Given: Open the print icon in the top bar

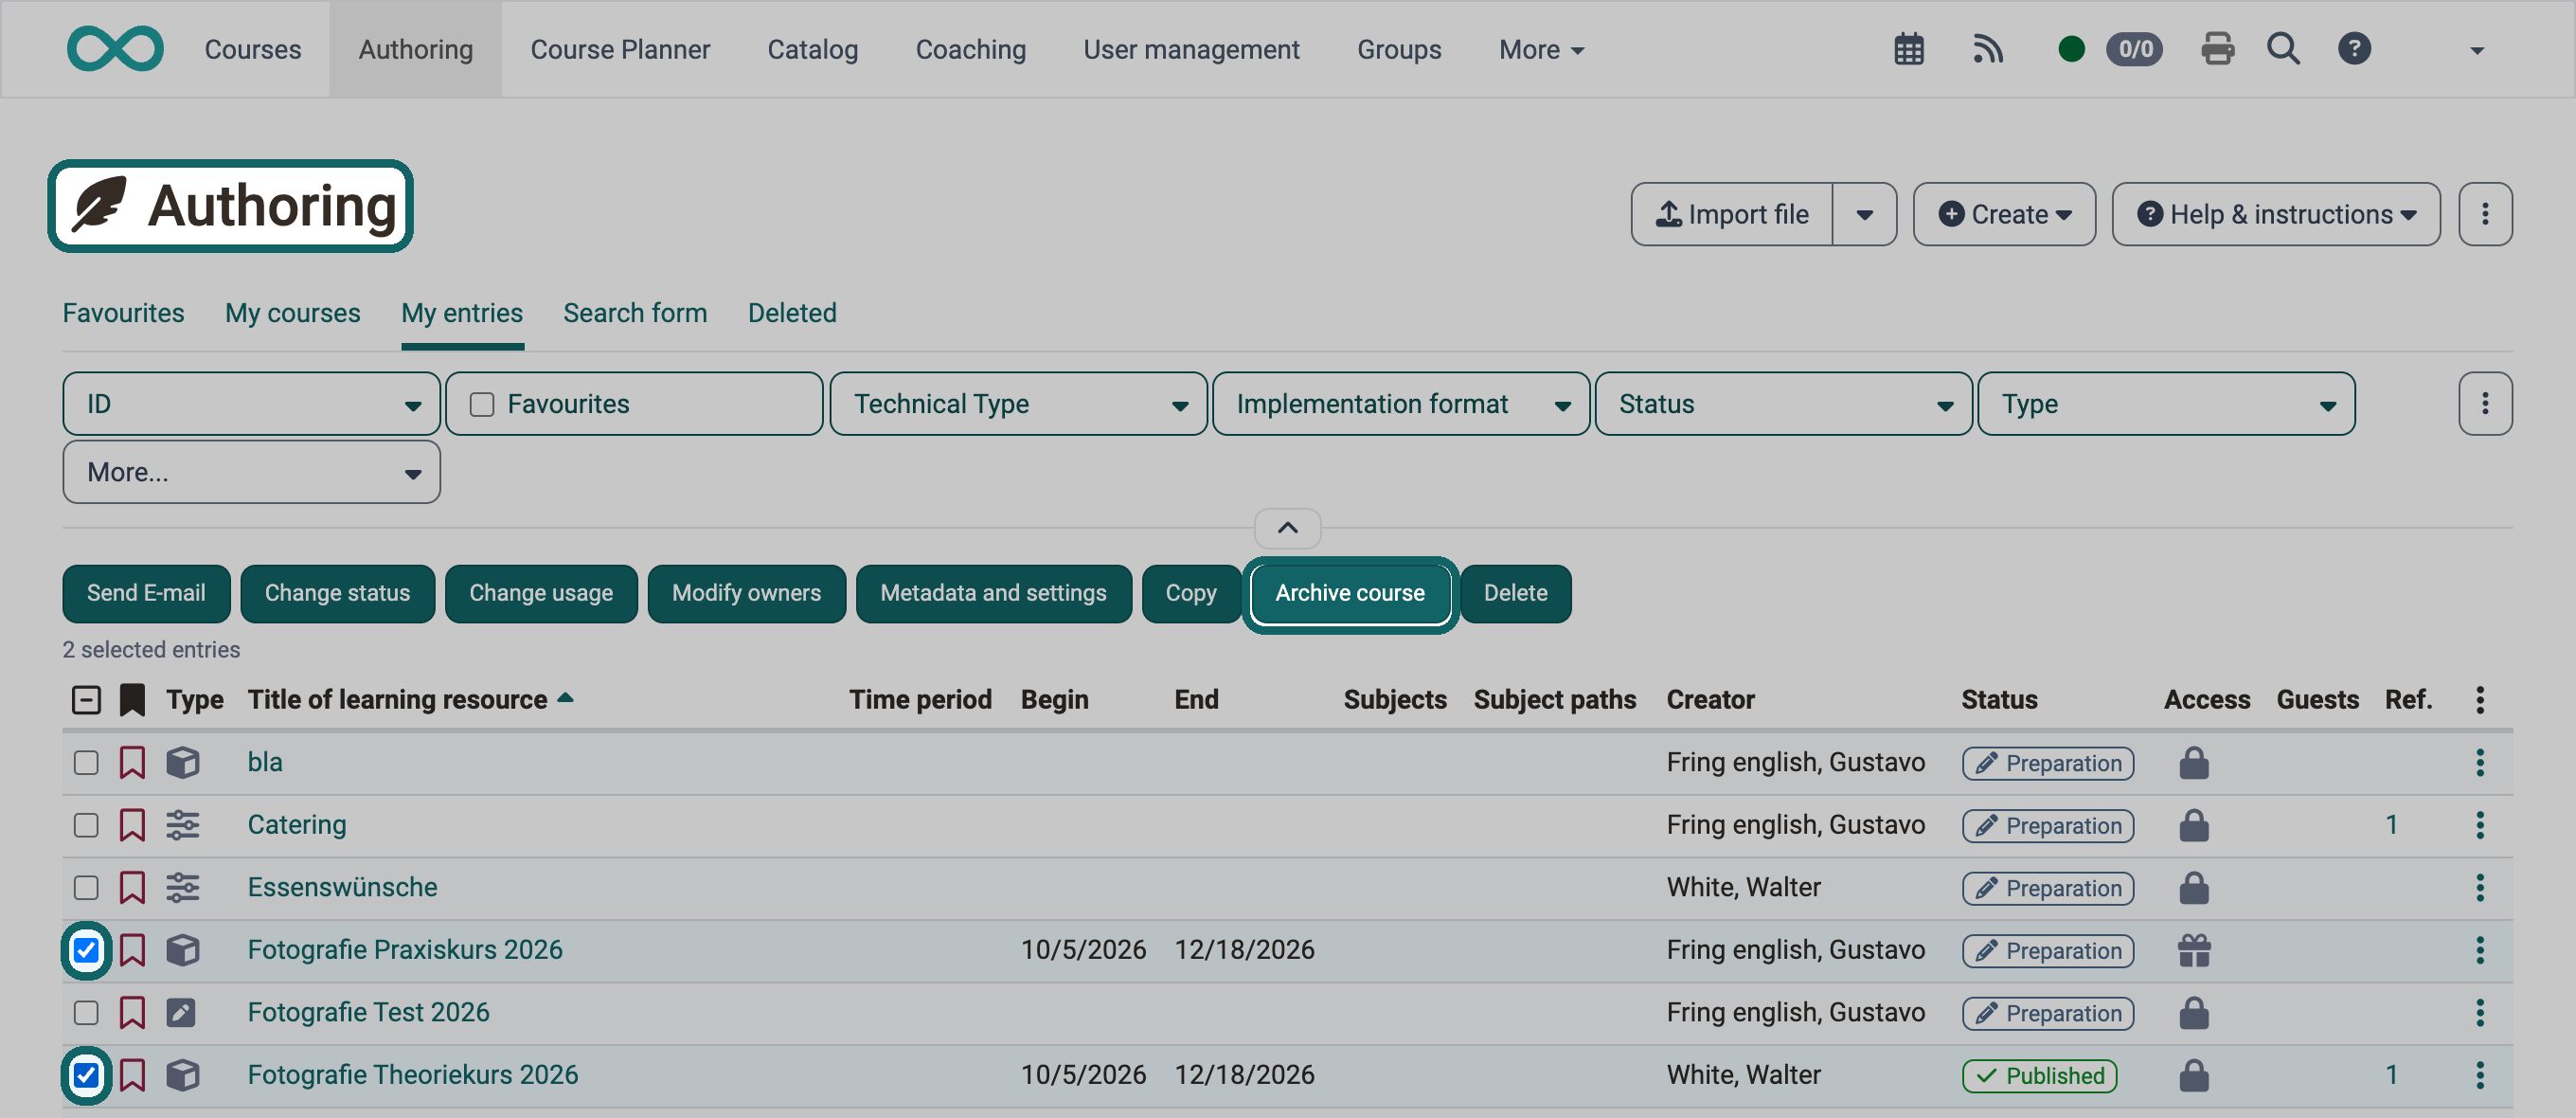Looking at the screenshot, I should (x=2217, y=49).
